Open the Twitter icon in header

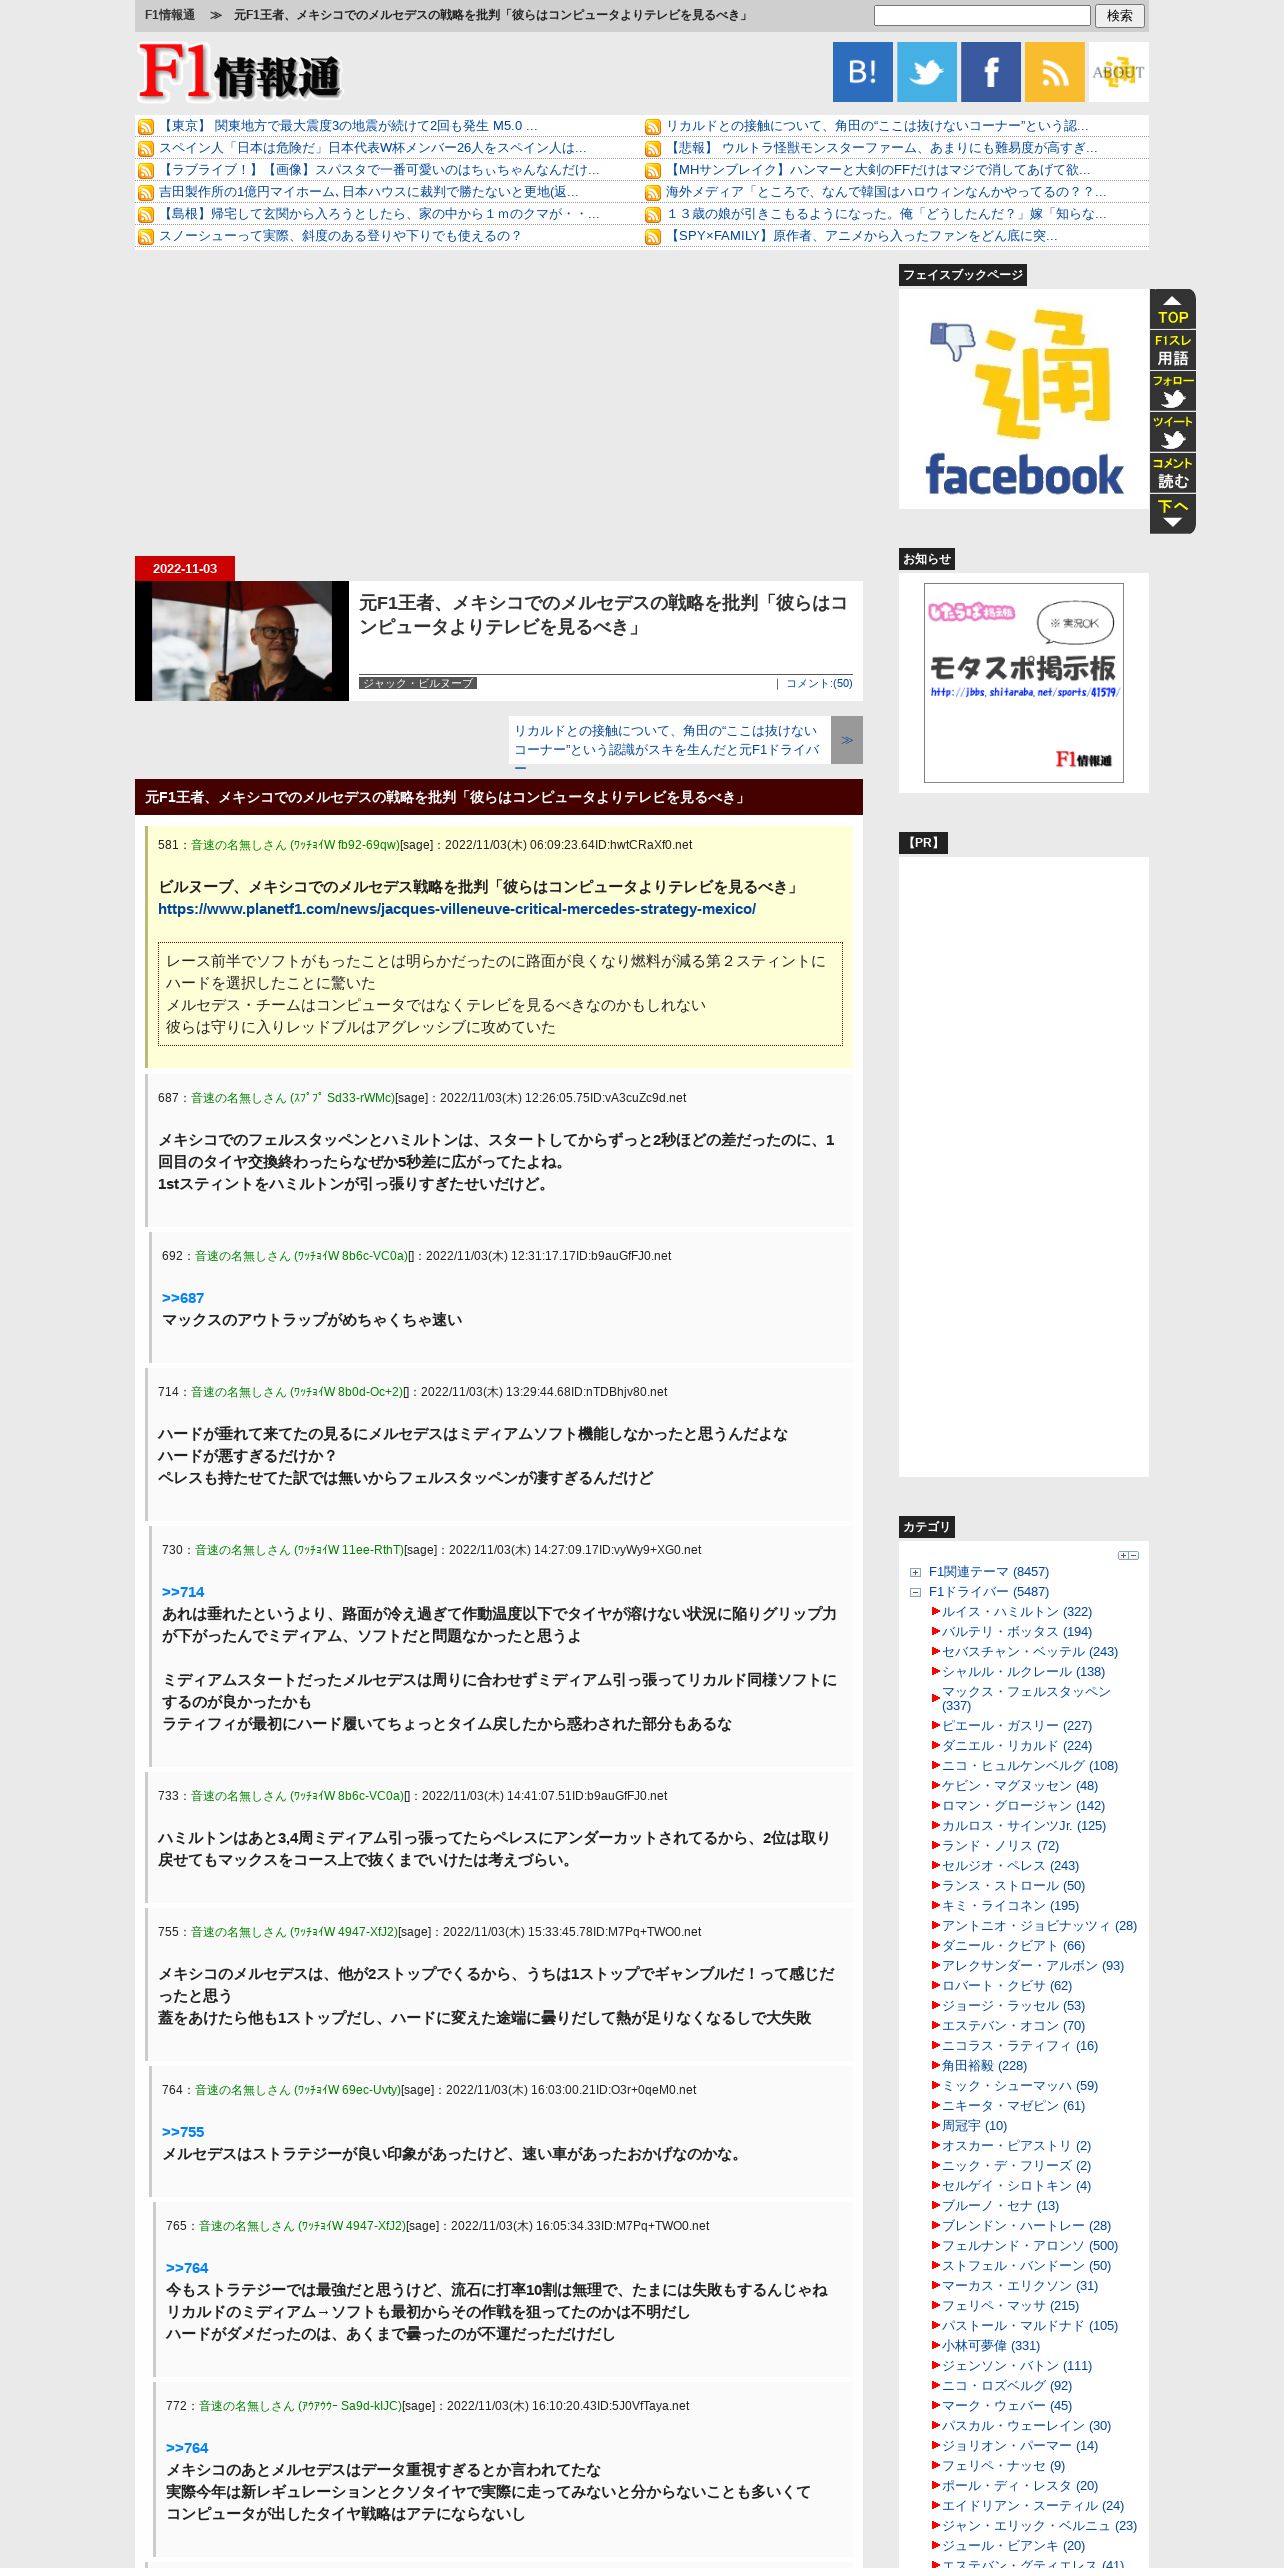(x=926, y=72)
